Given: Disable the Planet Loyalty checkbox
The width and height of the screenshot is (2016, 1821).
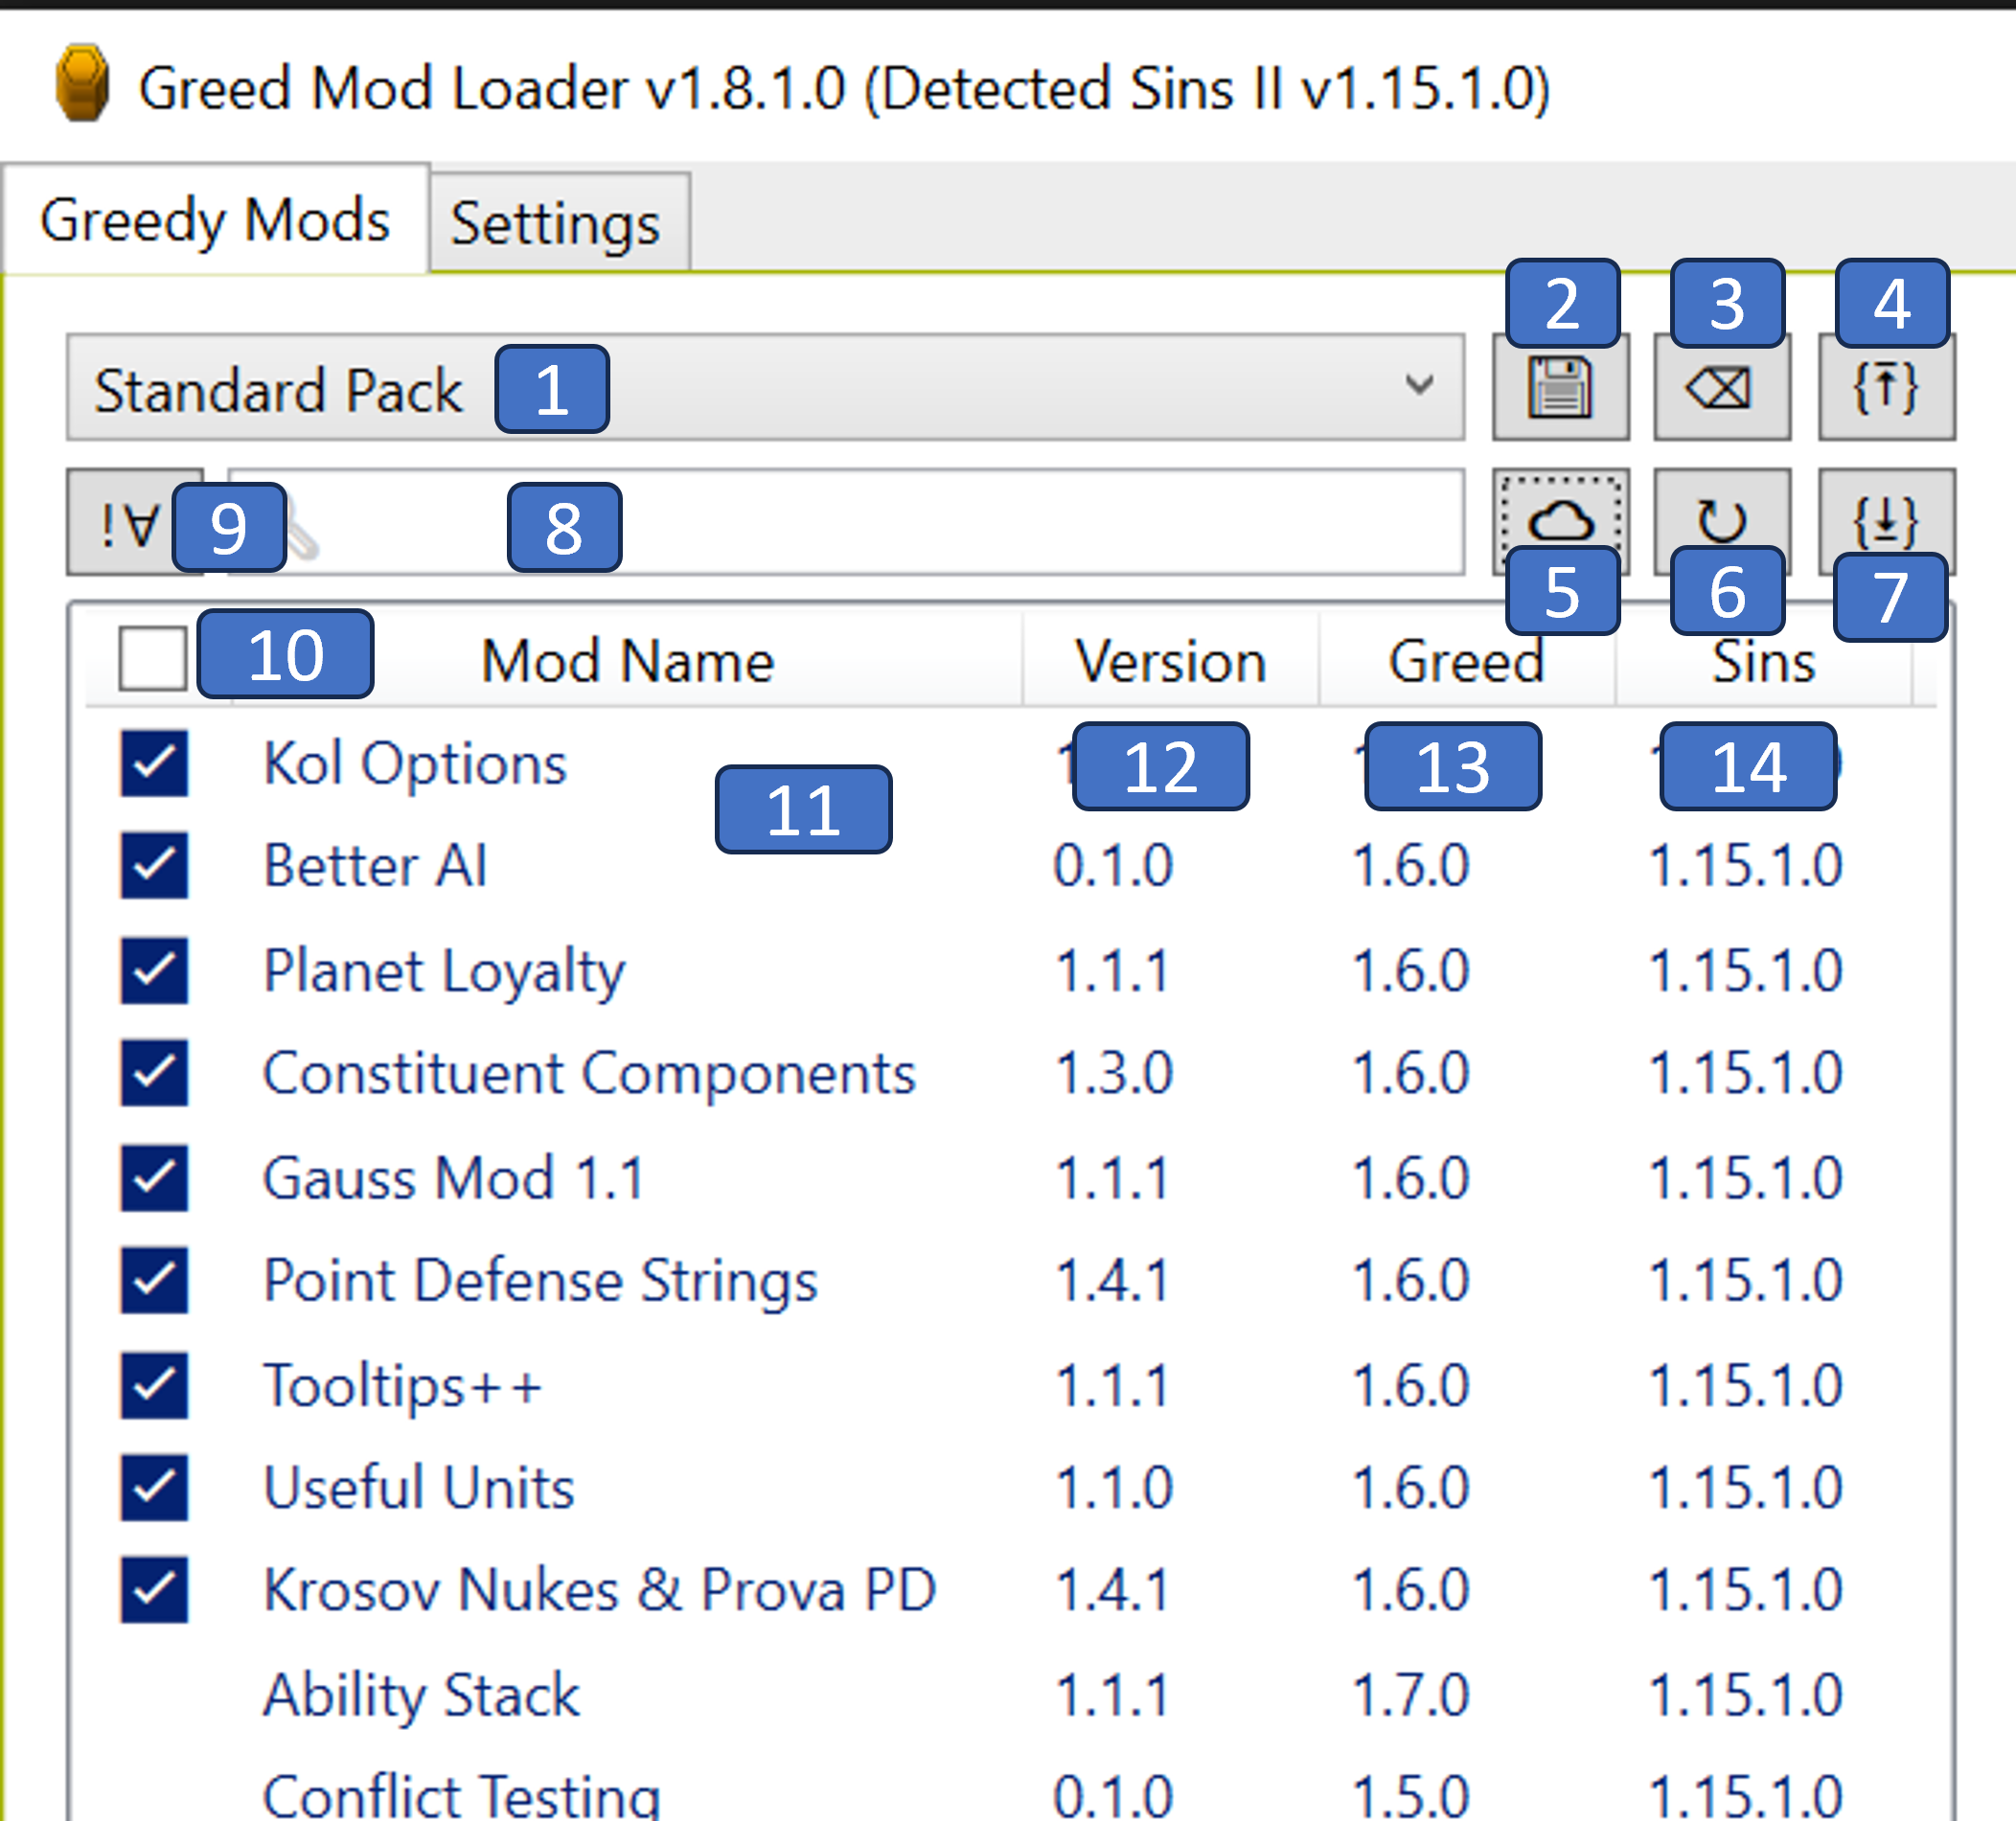Looking at the screenshot, I should pos(155,971).
